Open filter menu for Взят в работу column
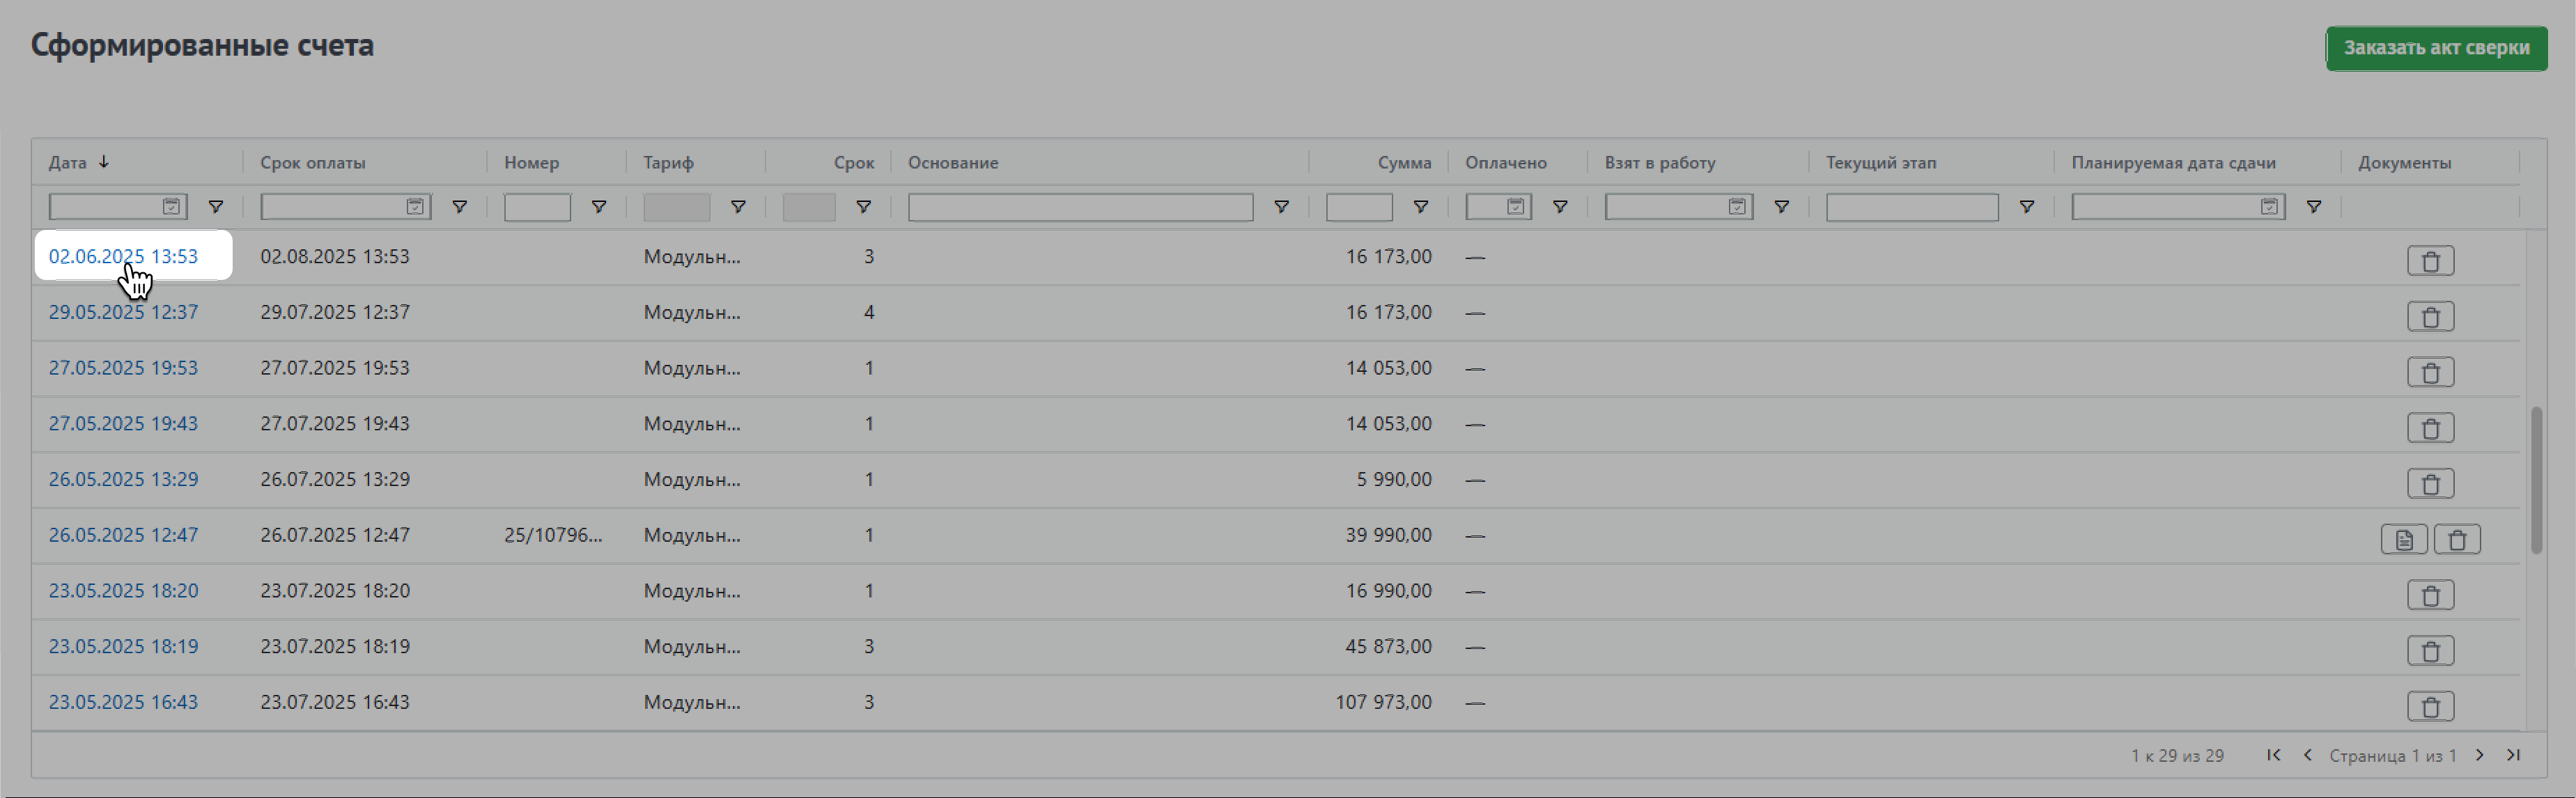Viewport: 2576px width, 798px height. (x=1781, y=207)
